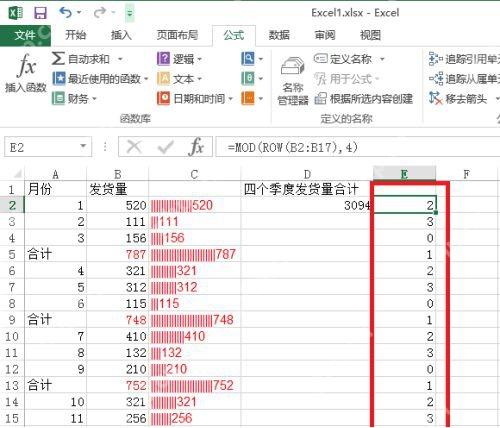Click cell B13 with red value 752
The height and width of the screenshot is (428, 500).
117,385
